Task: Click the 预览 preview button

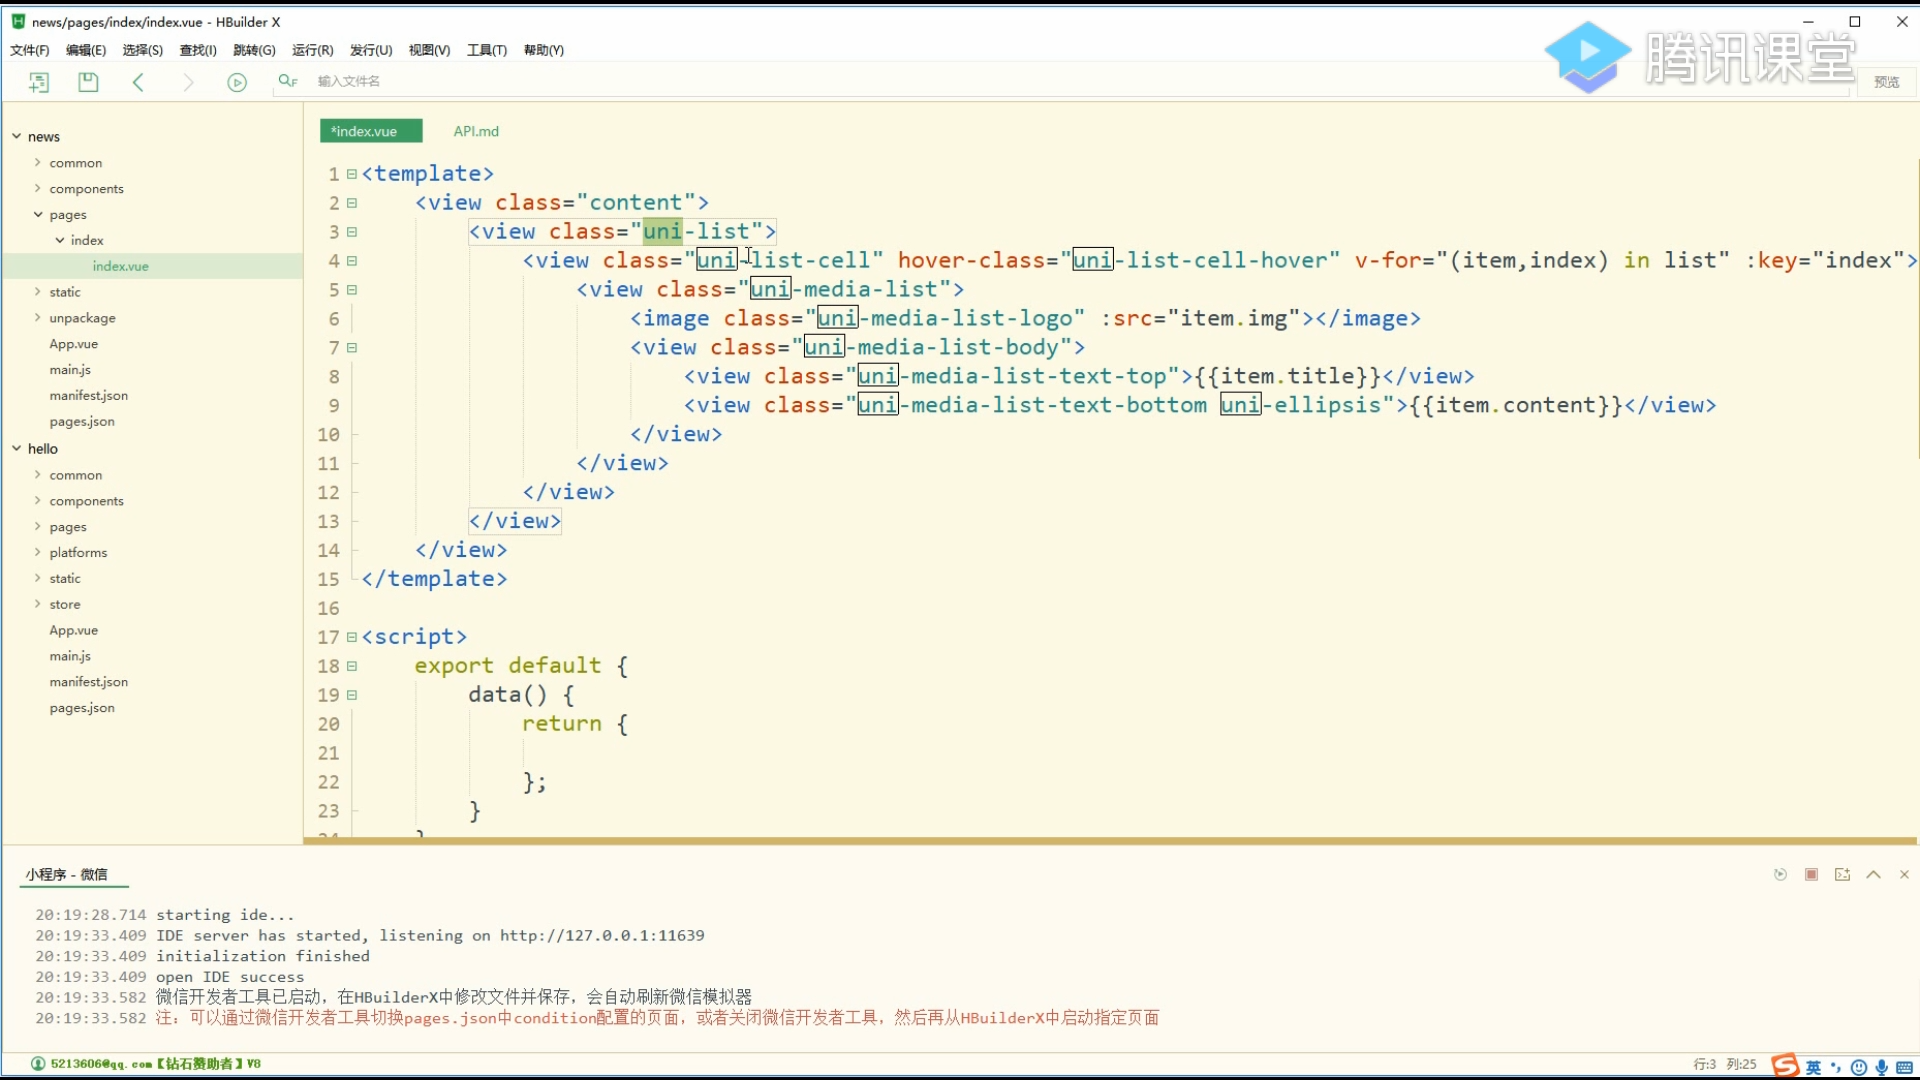Action: pyautogui.click(x=1886, y=82)
